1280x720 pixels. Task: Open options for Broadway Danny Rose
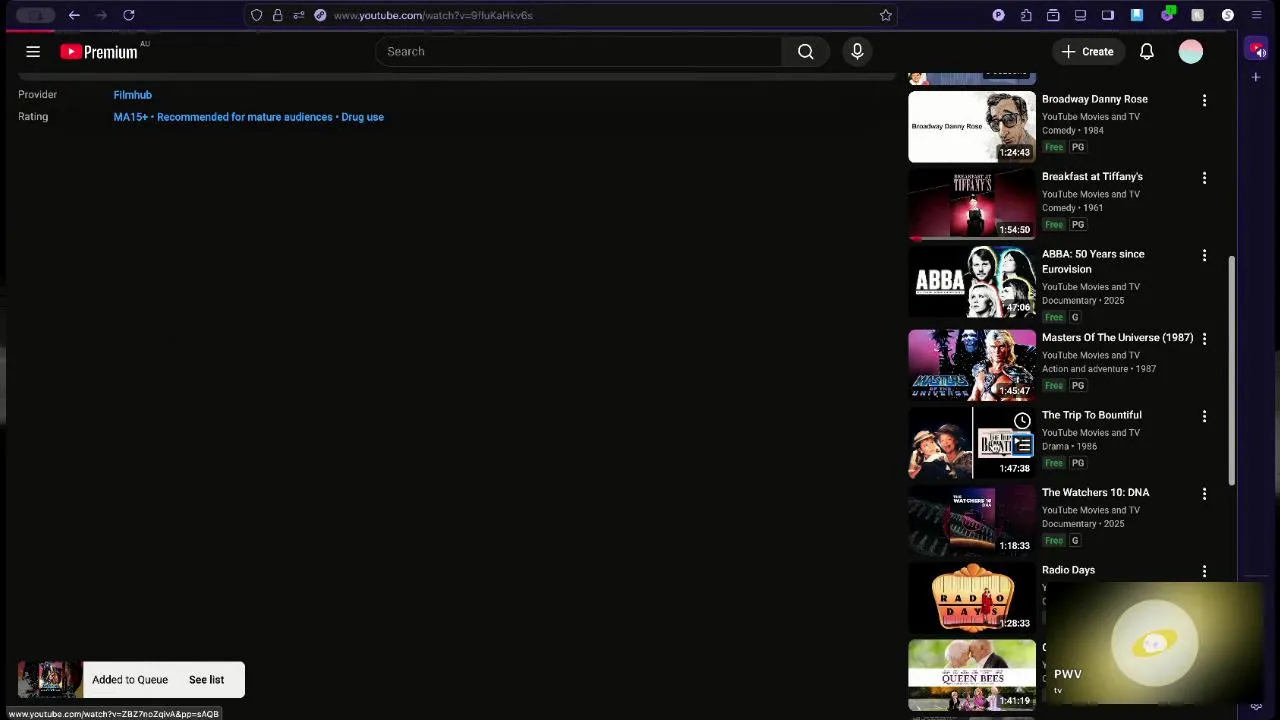click(x=1204, y=100)
